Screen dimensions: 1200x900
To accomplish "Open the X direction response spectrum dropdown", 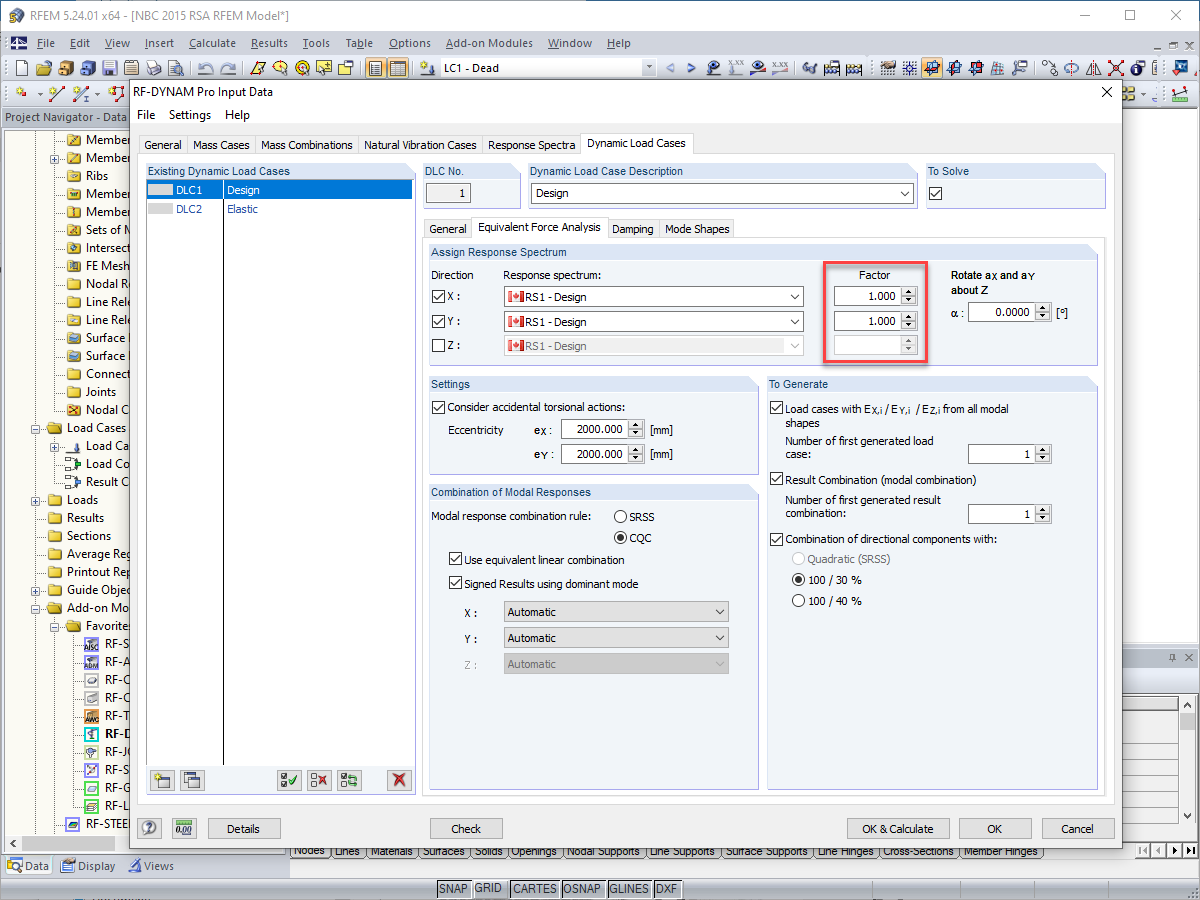I will coord(793,296).
